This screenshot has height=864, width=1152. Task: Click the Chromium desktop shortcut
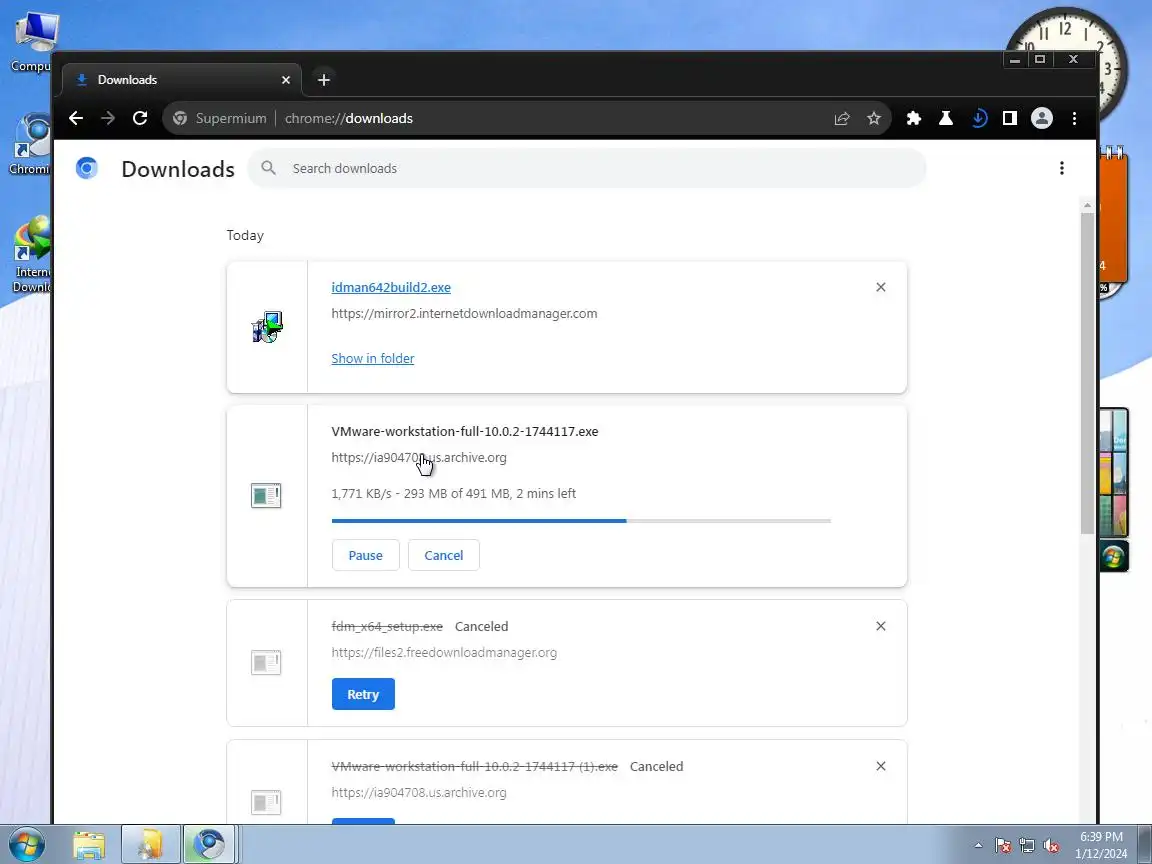point(31,145)
